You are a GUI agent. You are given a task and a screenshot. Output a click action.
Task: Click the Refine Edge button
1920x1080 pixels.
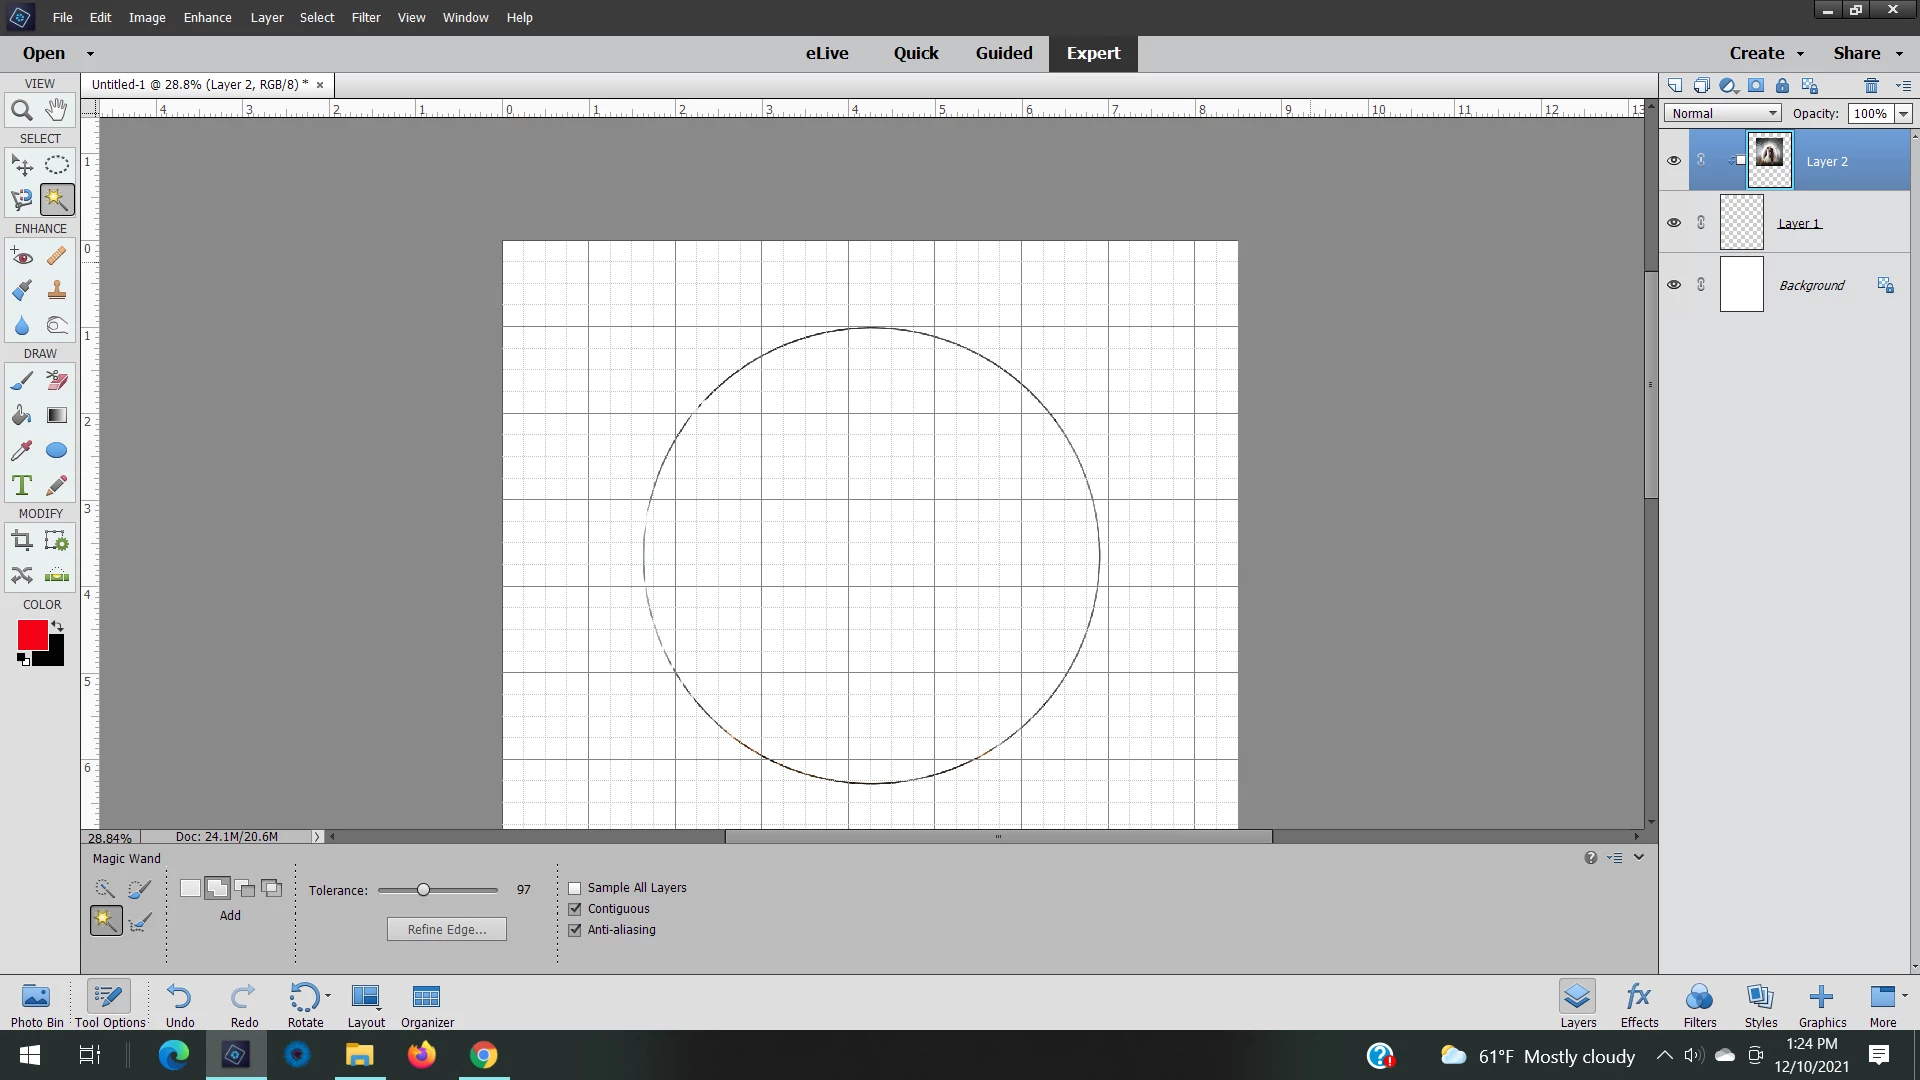(x=447, y=929)
